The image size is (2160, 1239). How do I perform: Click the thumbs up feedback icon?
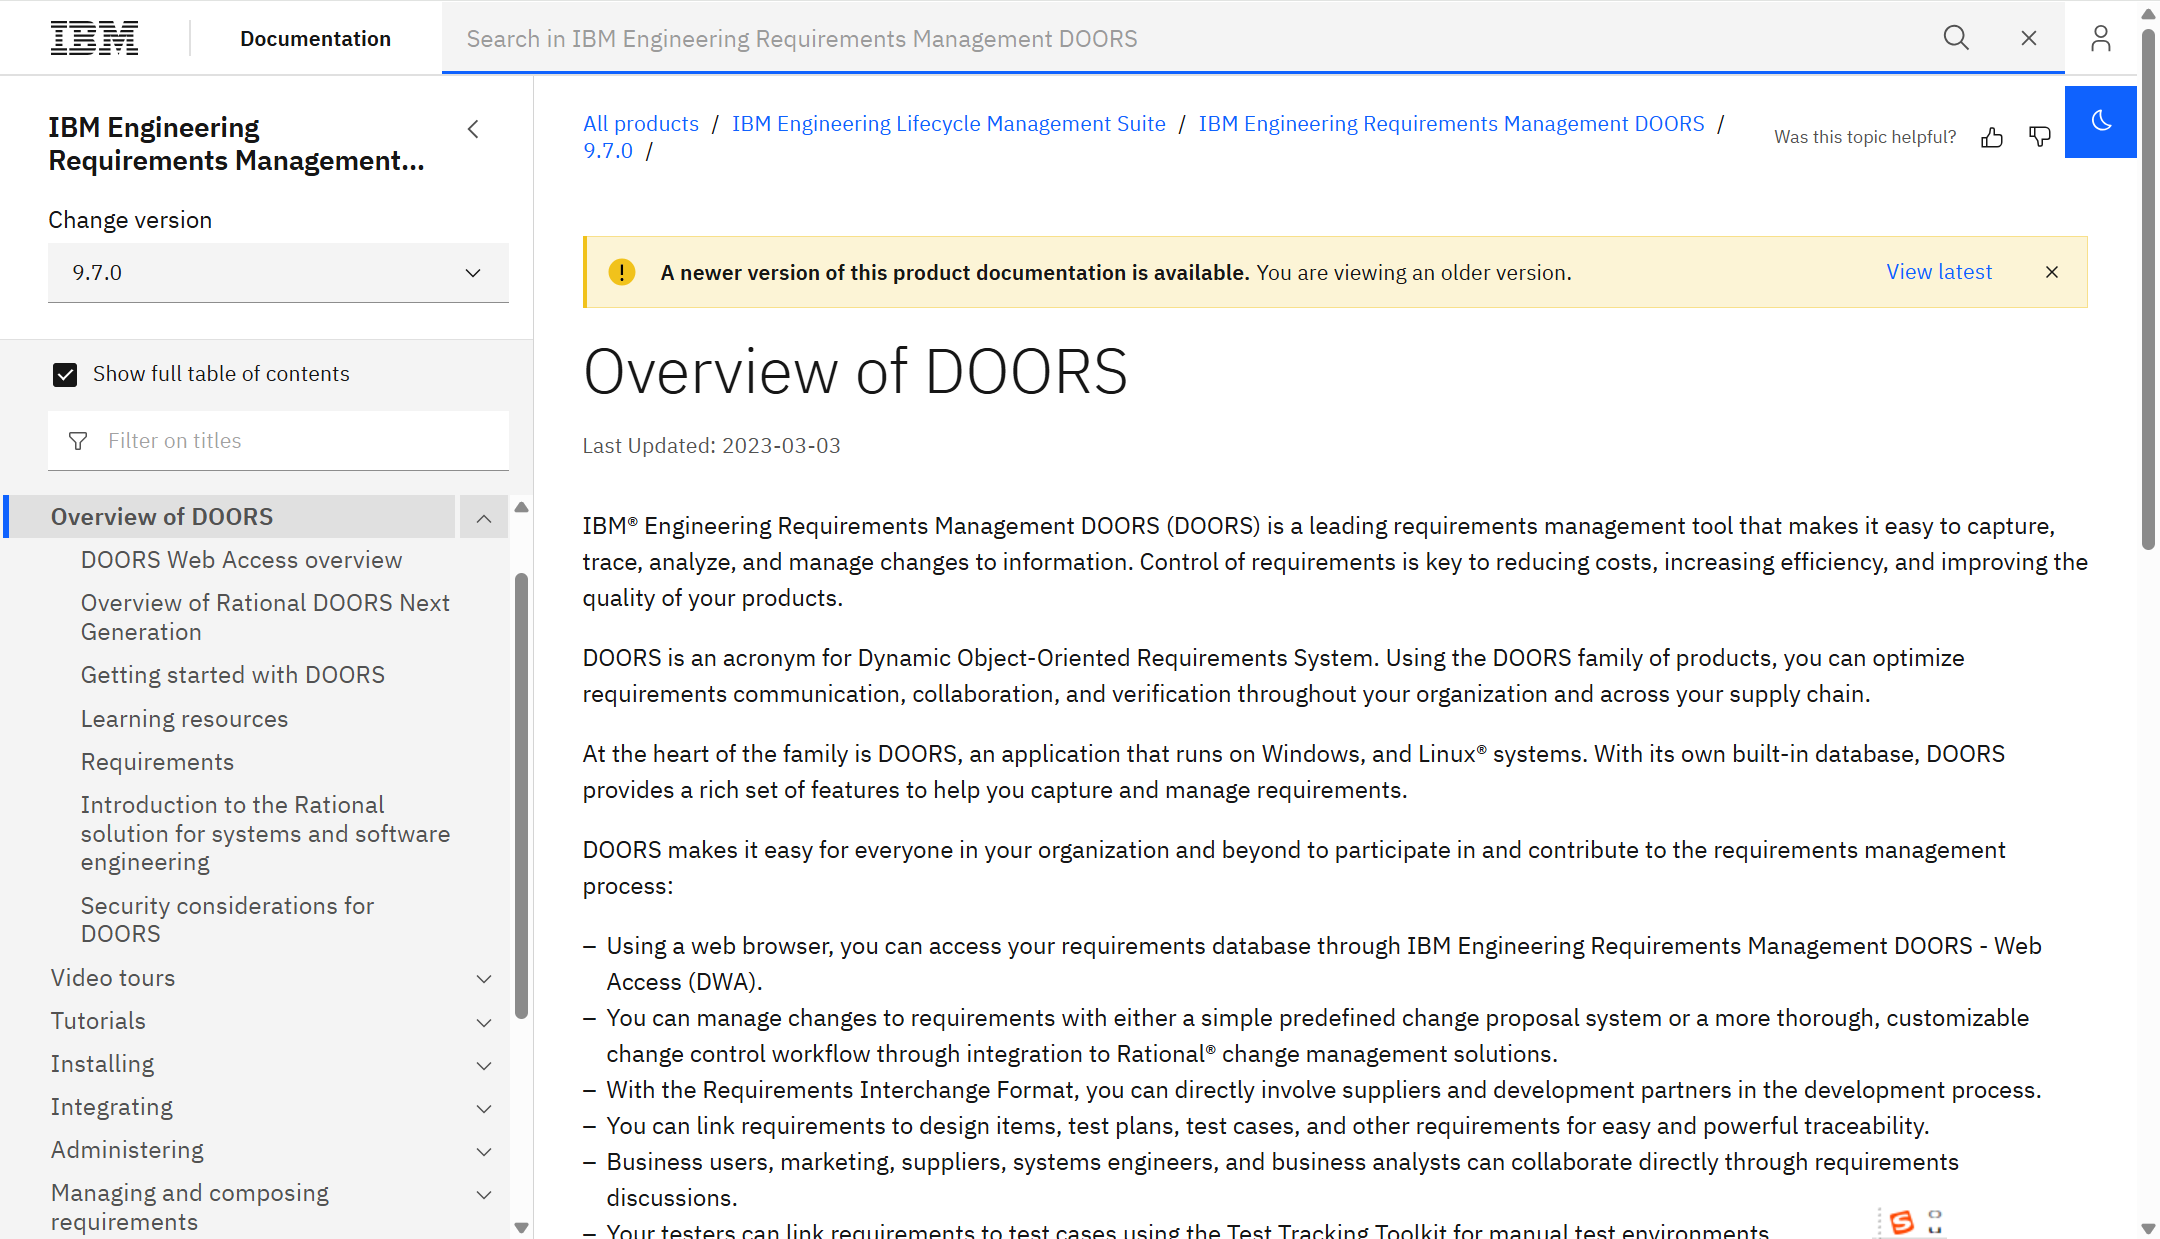(1991, 137)
